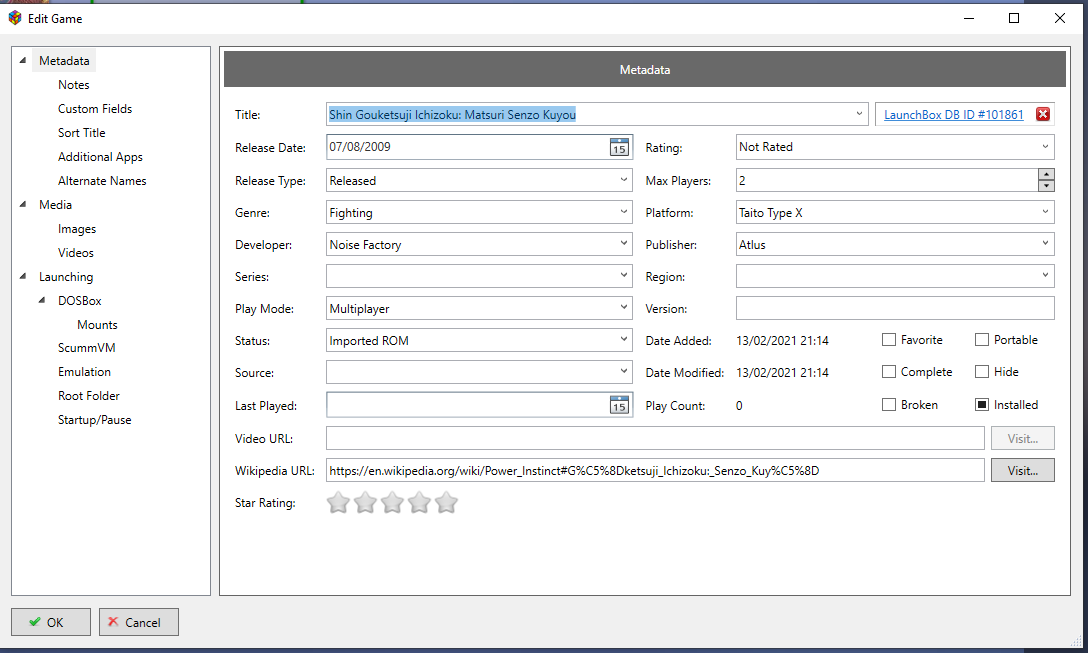Click the fifth star in Star Rating
The width and height of the screenshot is (1088, 653).
[446, 502]
